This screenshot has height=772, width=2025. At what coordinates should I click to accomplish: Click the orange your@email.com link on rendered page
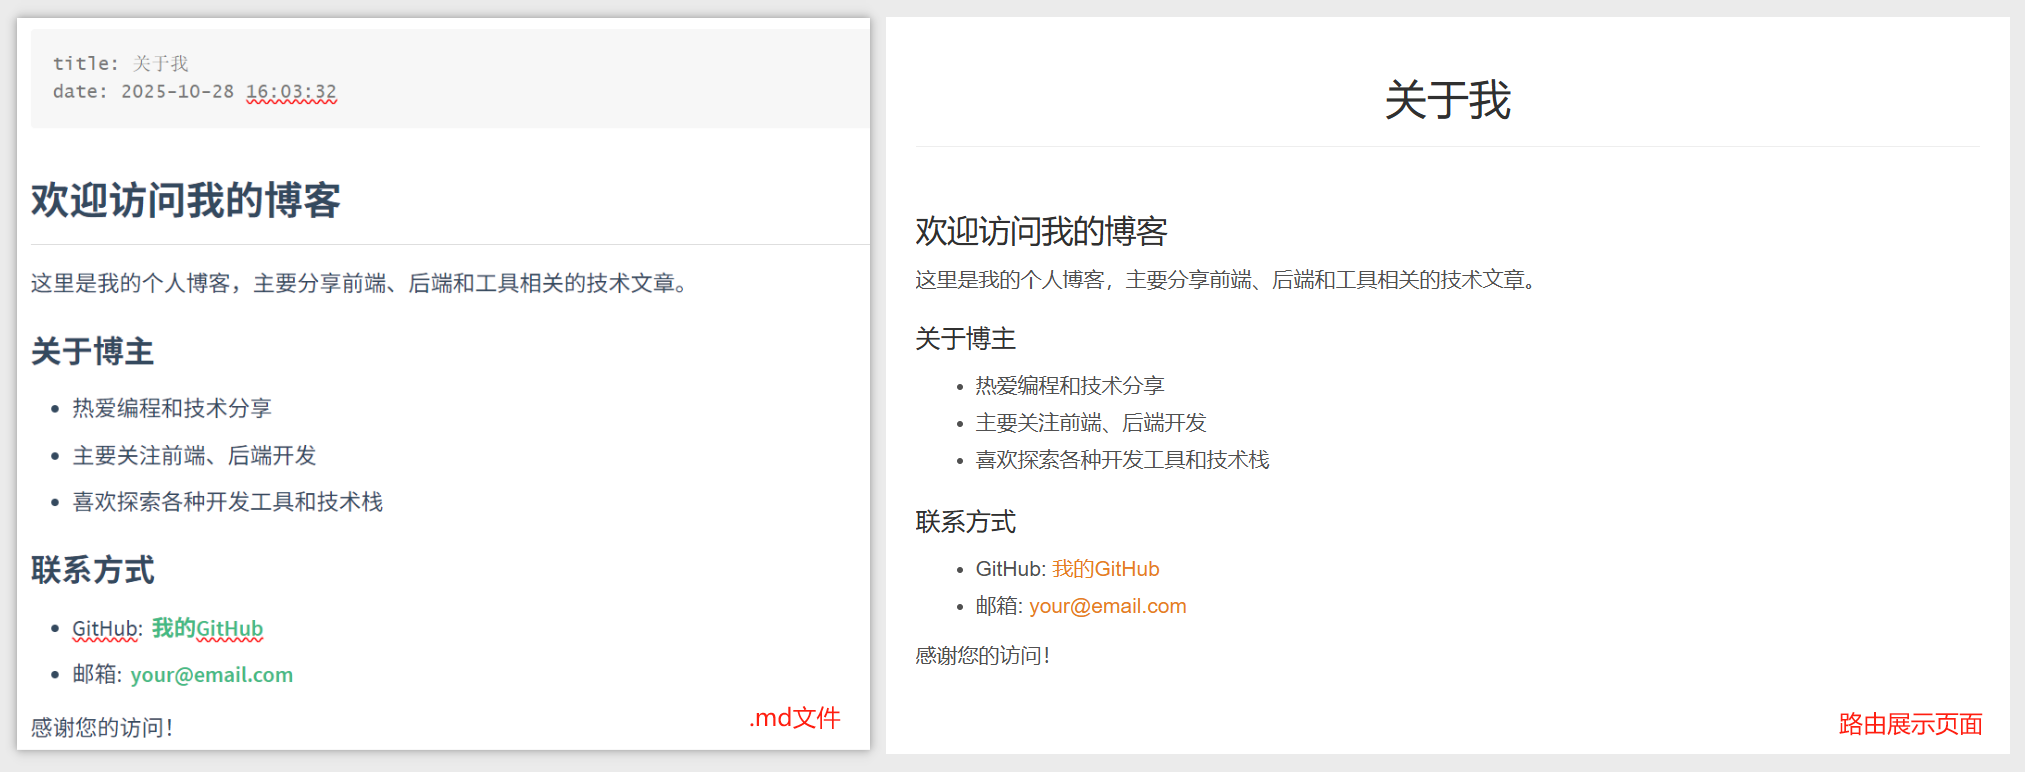1107,606
